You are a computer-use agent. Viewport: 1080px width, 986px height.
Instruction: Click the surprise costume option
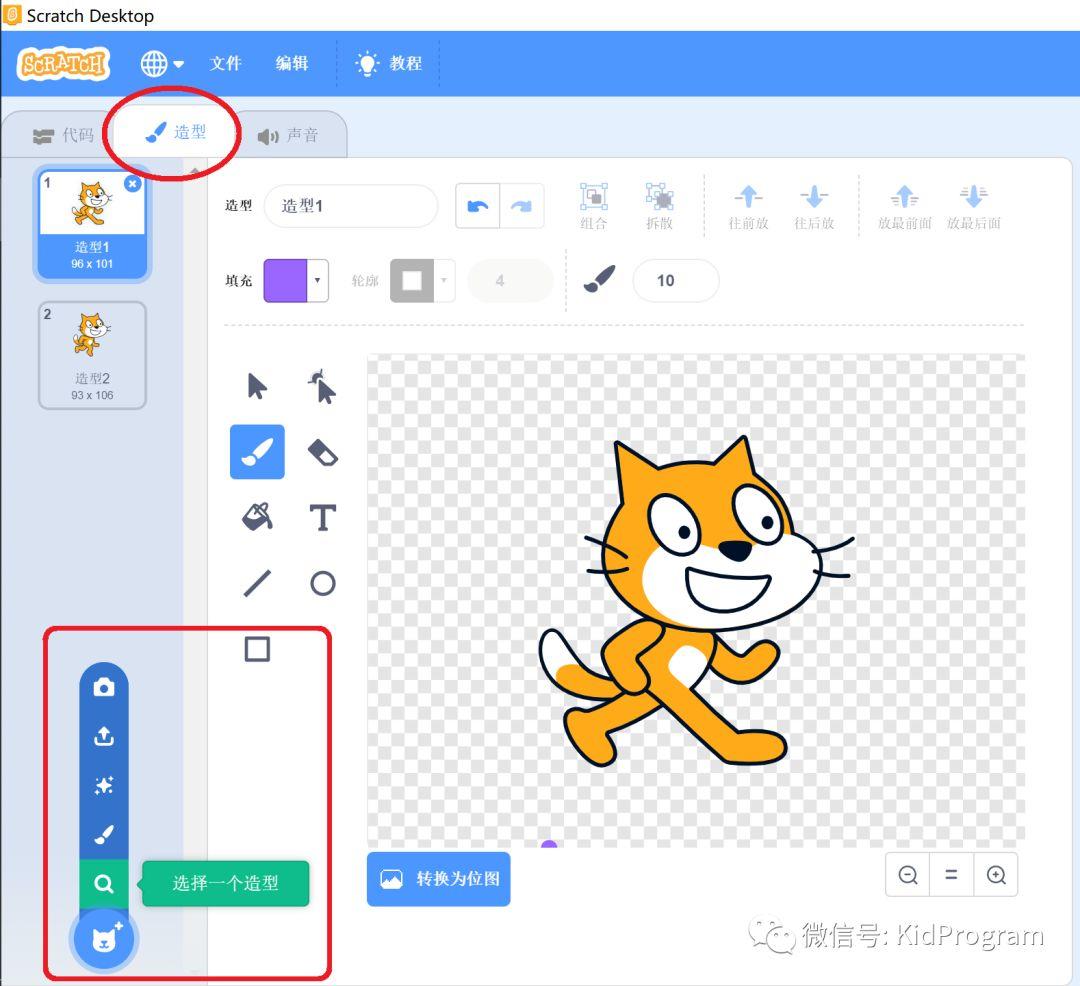[104, 785]
